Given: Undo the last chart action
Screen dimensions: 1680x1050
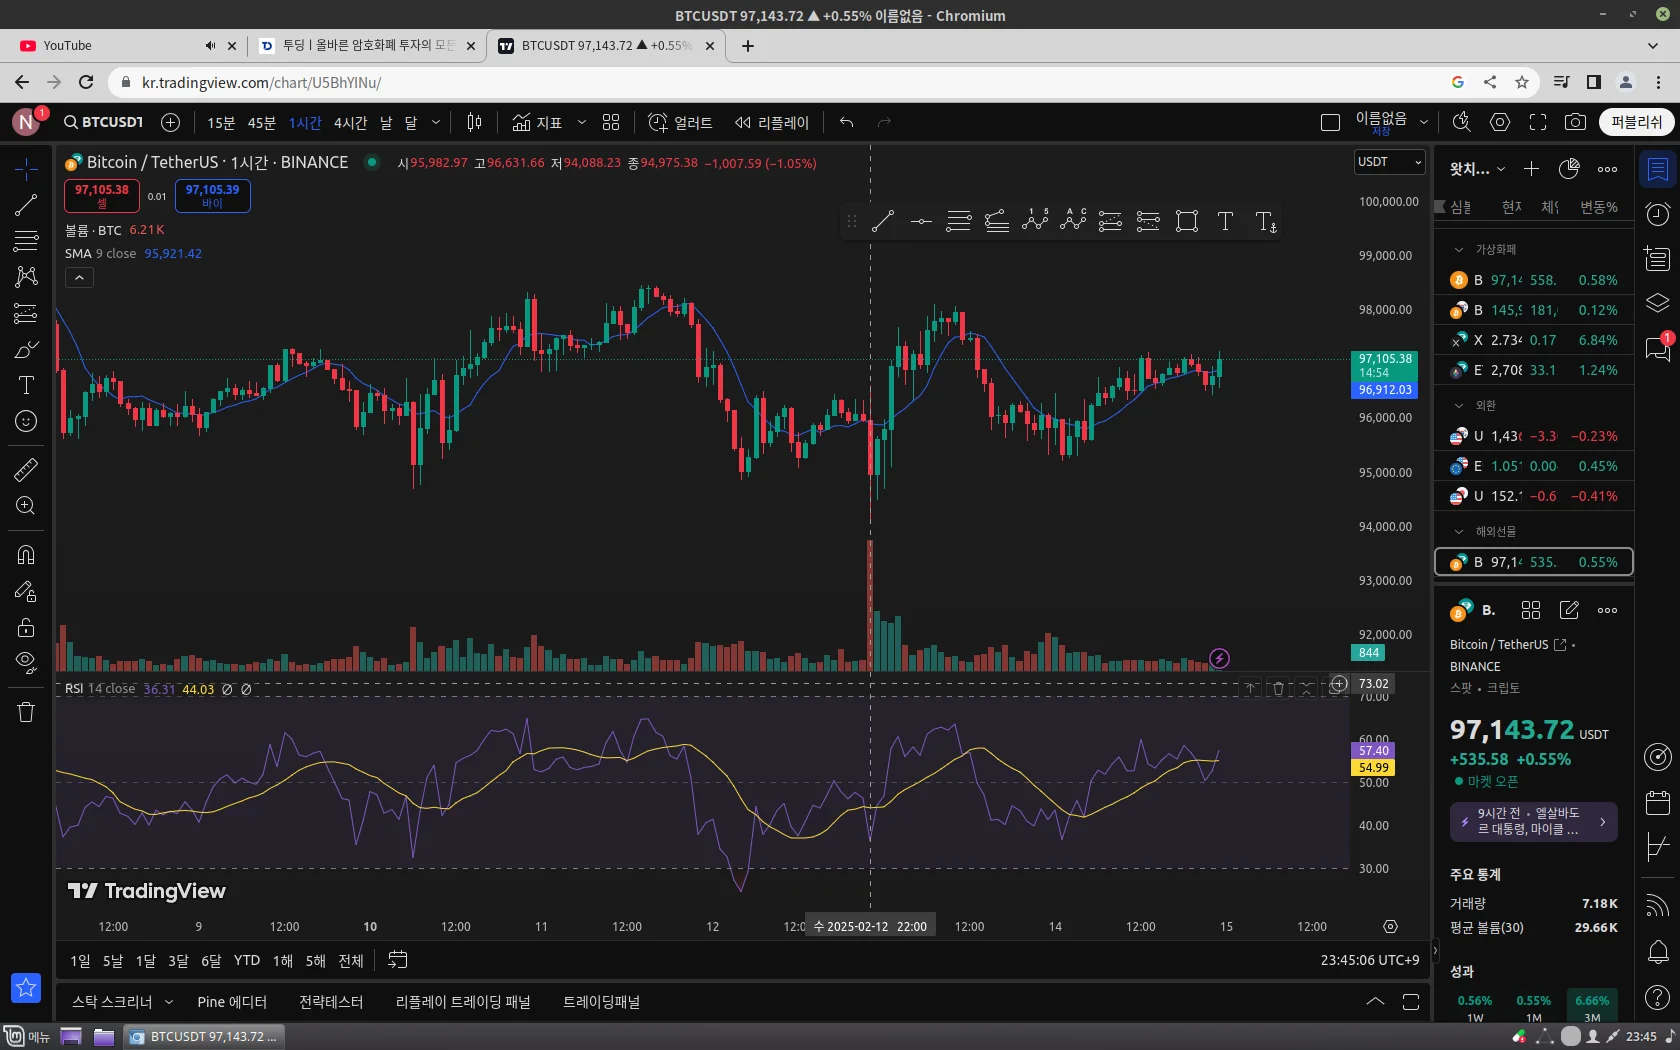Looking at the screenshot, I should tap(847, 122).
